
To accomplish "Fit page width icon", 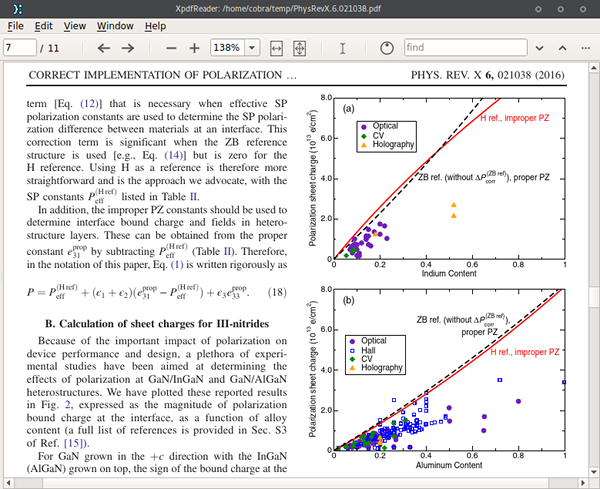I will click(x=276, y=48).
